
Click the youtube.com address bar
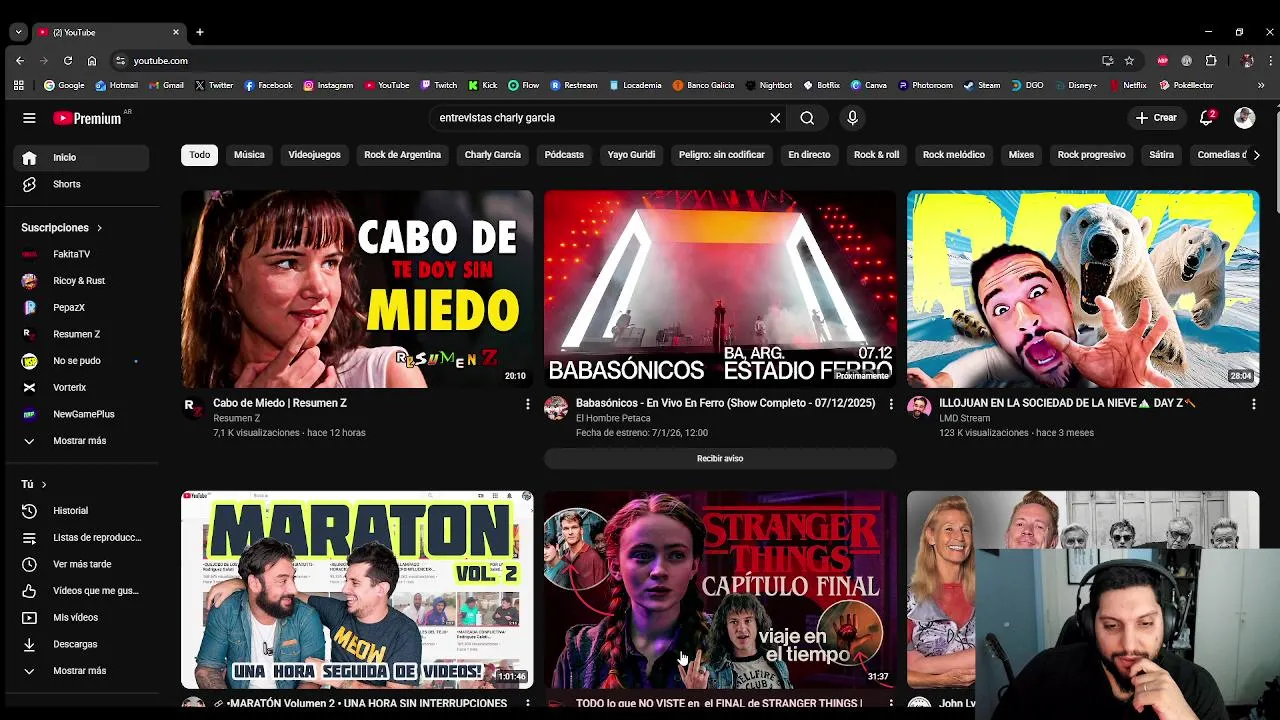point(600,60)
